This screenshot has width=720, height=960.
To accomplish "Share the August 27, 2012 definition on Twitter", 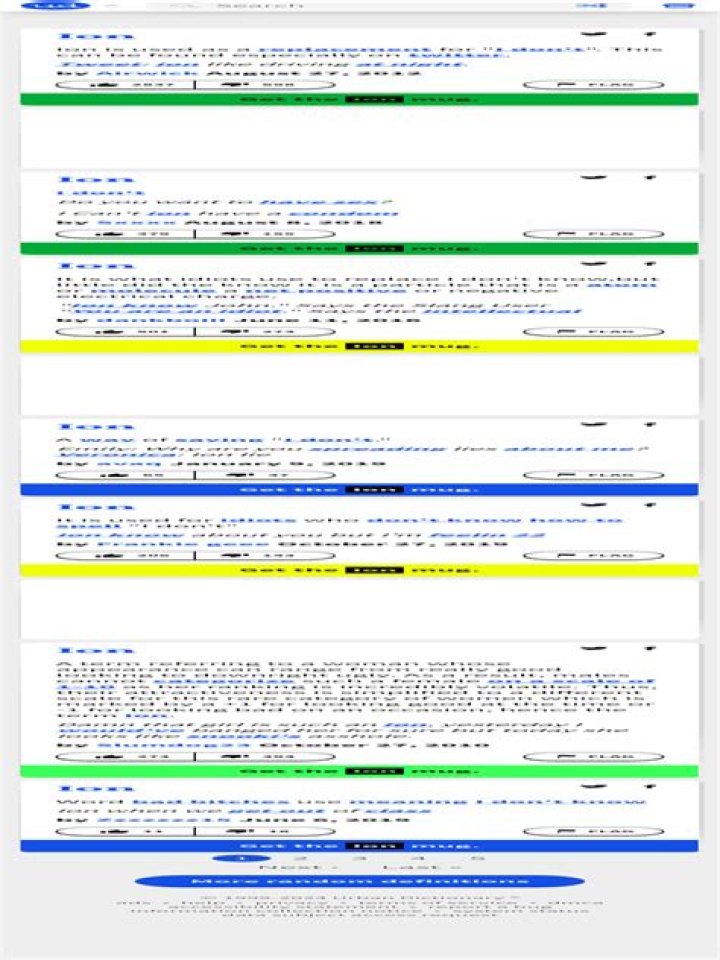I will click(x=593, y=34).
